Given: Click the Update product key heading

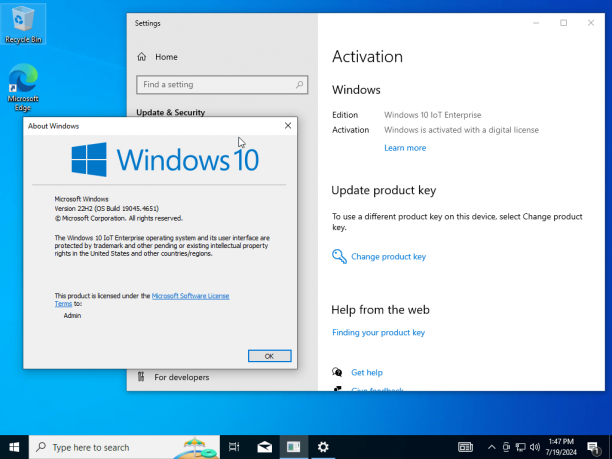Looking at the screenshot, I should tap(384, 190).
